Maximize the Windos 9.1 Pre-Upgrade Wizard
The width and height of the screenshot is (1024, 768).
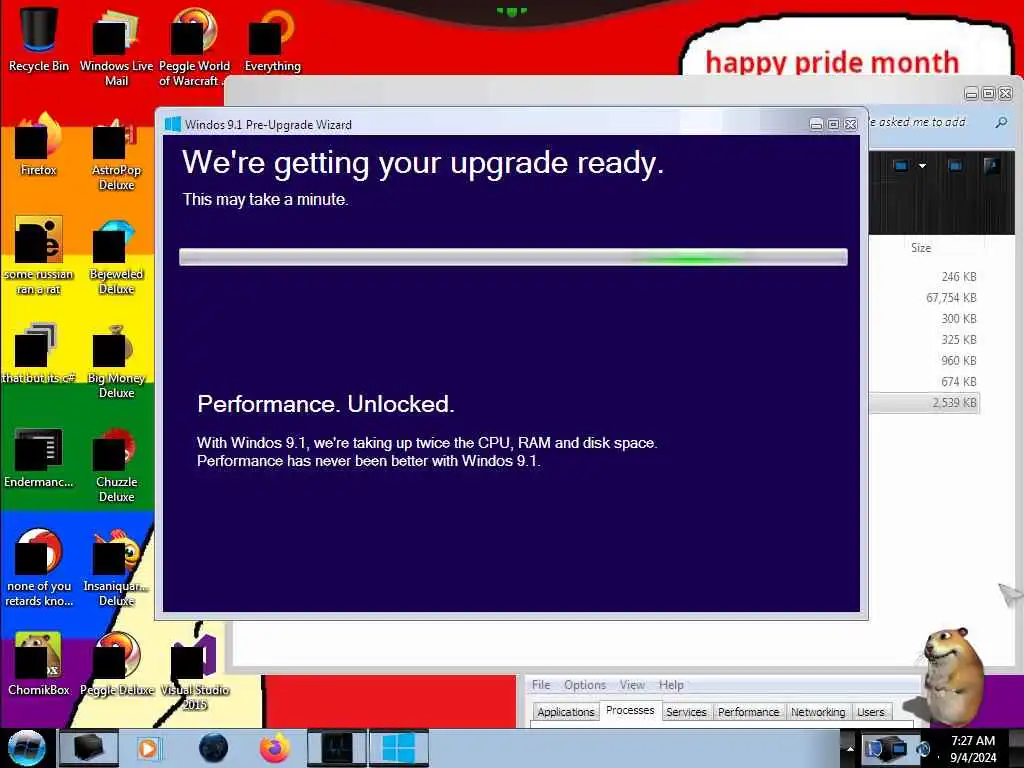(x=833, y=124)
